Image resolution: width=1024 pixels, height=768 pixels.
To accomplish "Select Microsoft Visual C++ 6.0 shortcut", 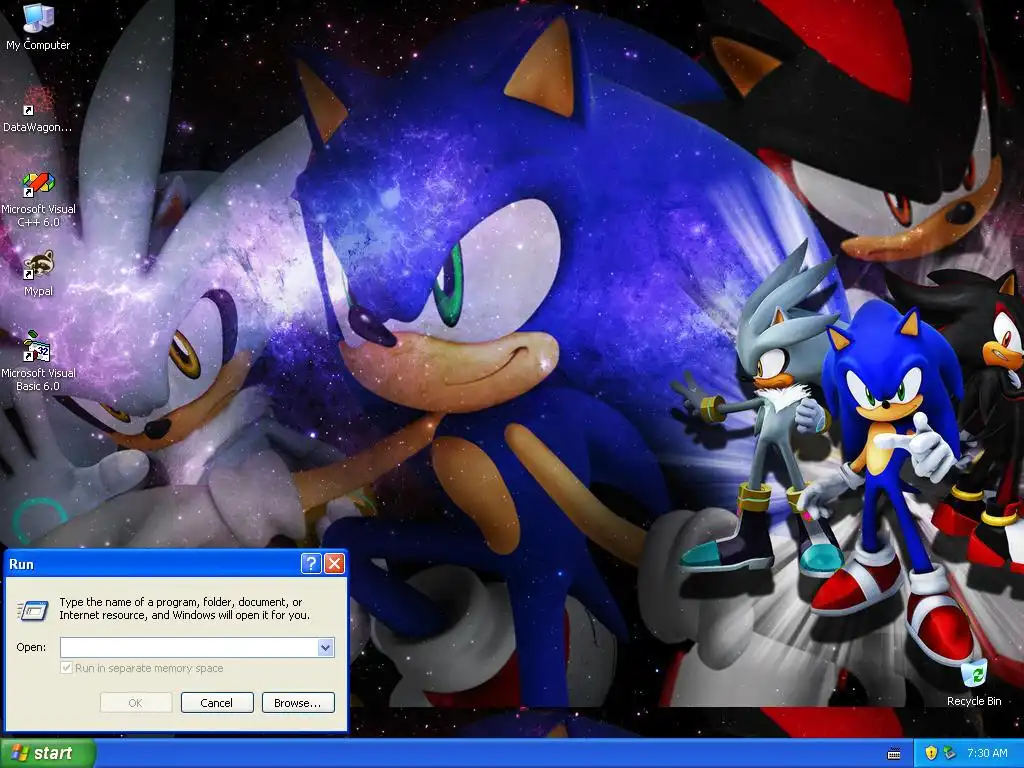I will pyautogui.click(x=38, y=199).
